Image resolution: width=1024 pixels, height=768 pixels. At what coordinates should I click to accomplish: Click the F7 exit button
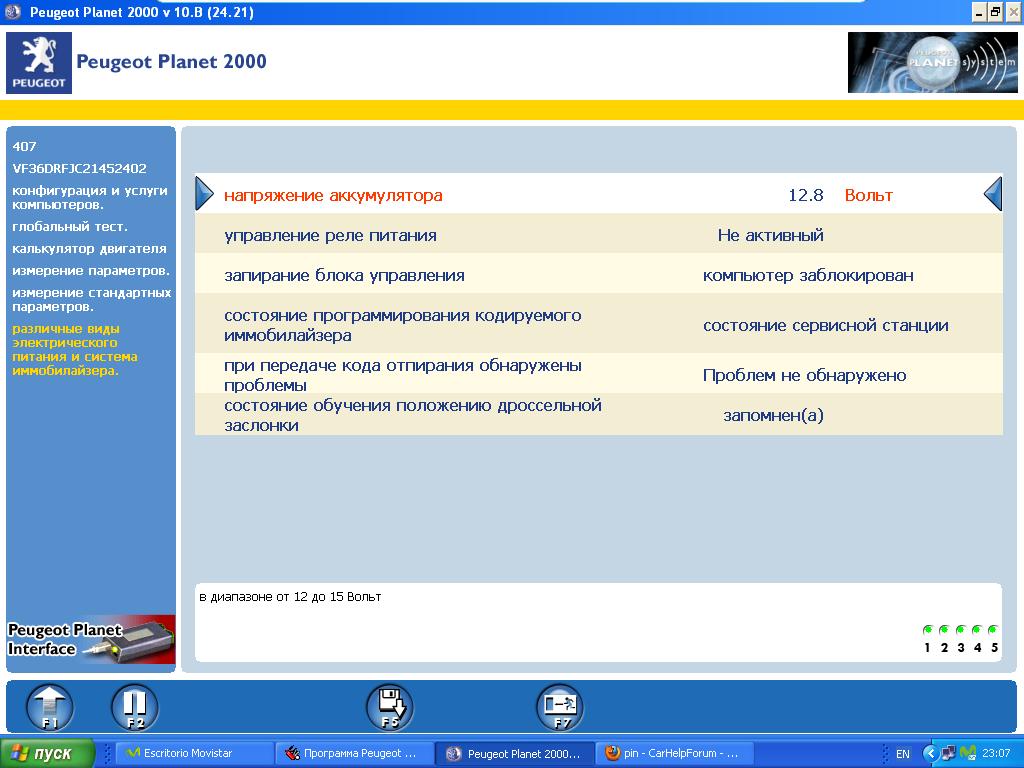[560, 707]
